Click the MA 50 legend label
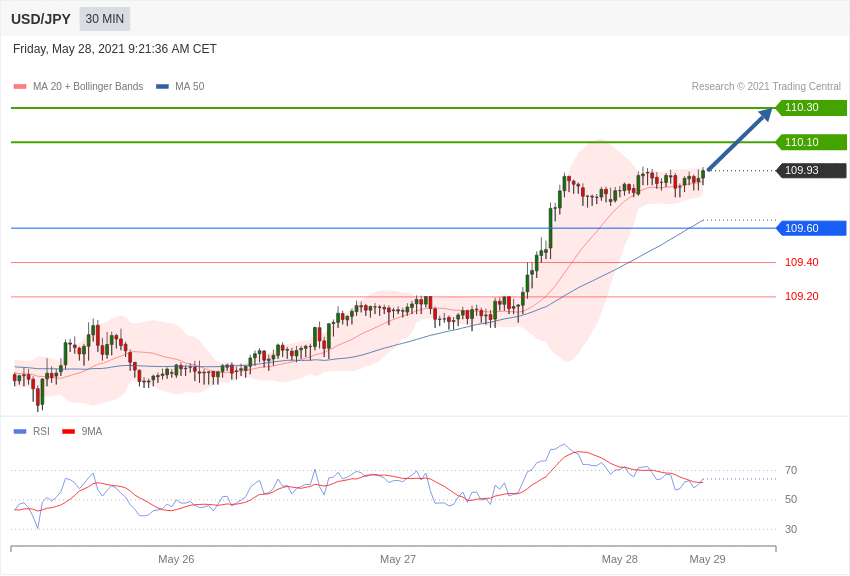Screen dimensions: 850x576 pos(190,87)
